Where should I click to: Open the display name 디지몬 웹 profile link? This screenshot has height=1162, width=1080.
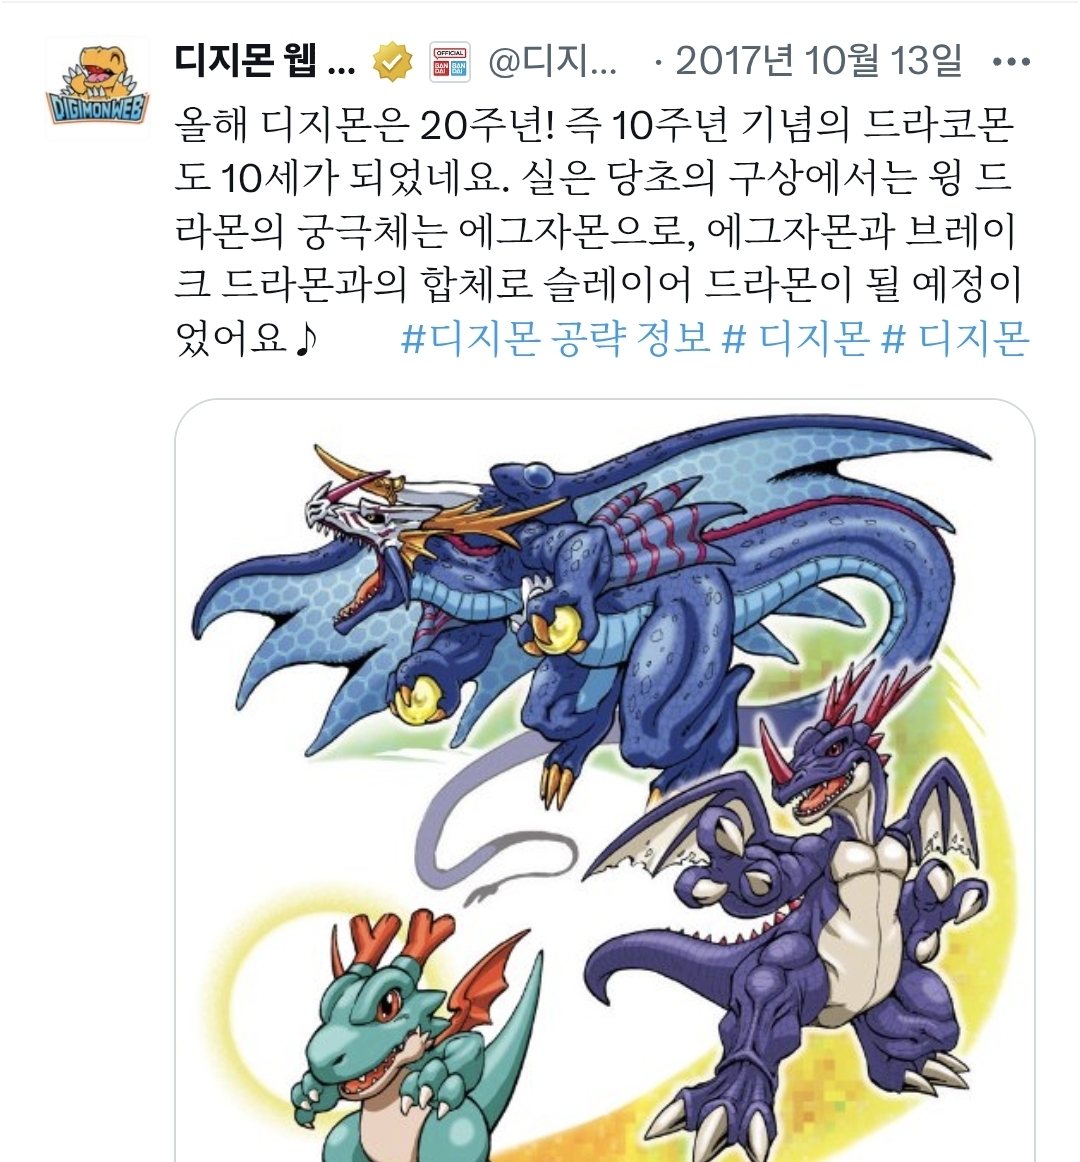[x=265, y=61]
